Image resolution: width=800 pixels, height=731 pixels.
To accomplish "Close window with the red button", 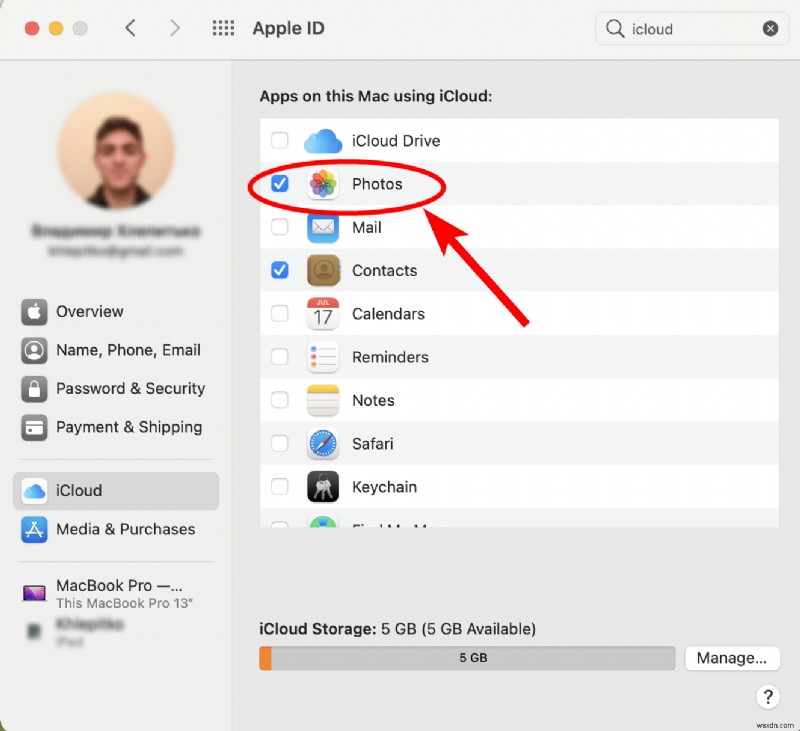I will point(32,28).
